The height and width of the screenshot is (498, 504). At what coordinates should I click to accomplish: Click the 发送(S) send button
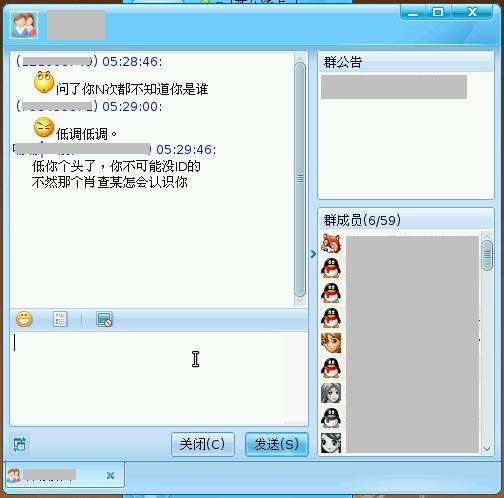click(277, 444)
